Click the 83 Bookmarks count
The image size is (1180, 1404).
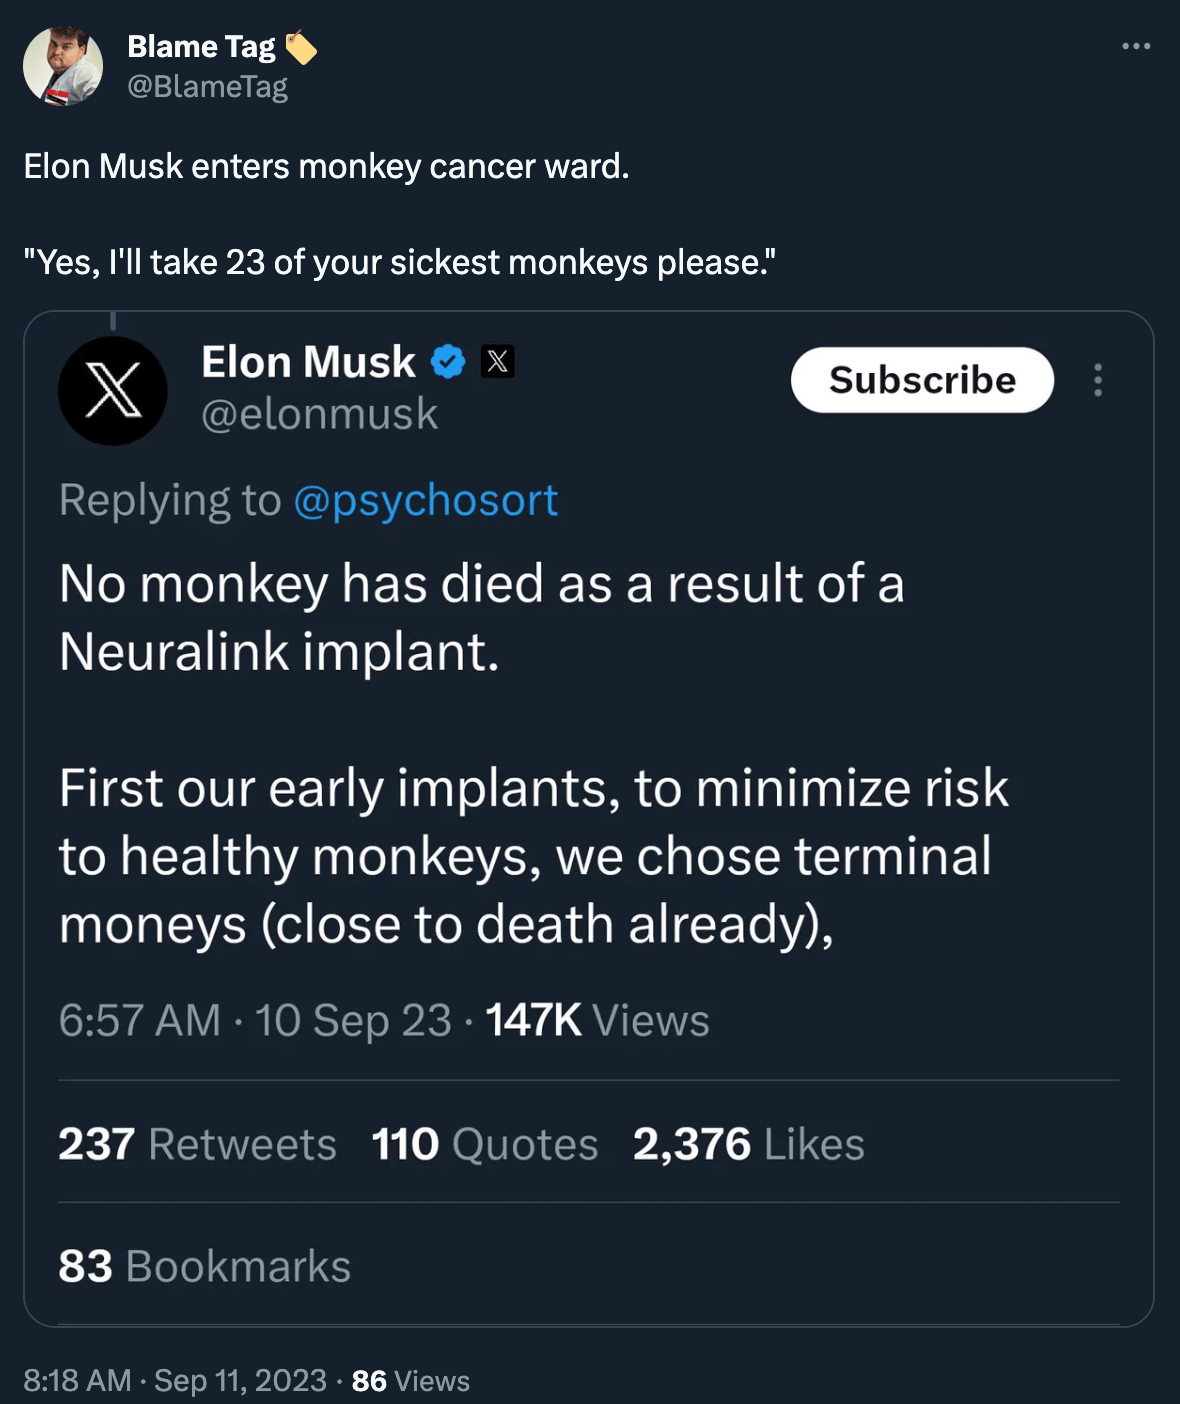tap(204, 1266)
